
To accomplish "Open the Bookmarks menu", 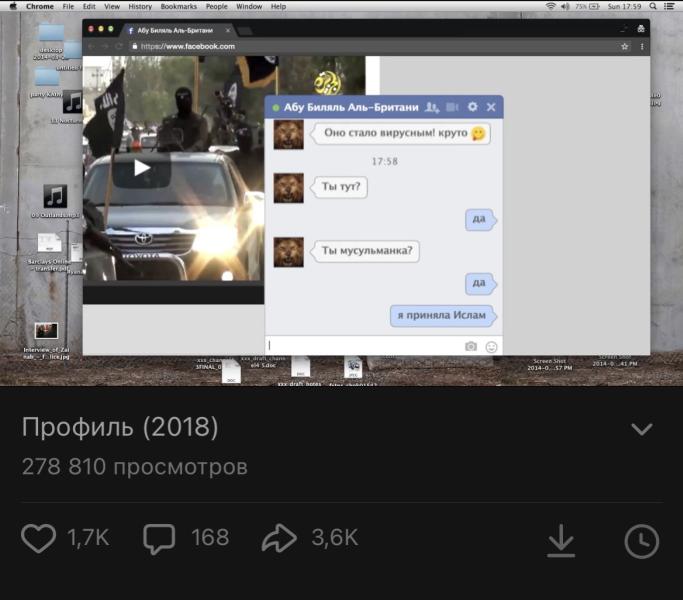I will (179, 7).
